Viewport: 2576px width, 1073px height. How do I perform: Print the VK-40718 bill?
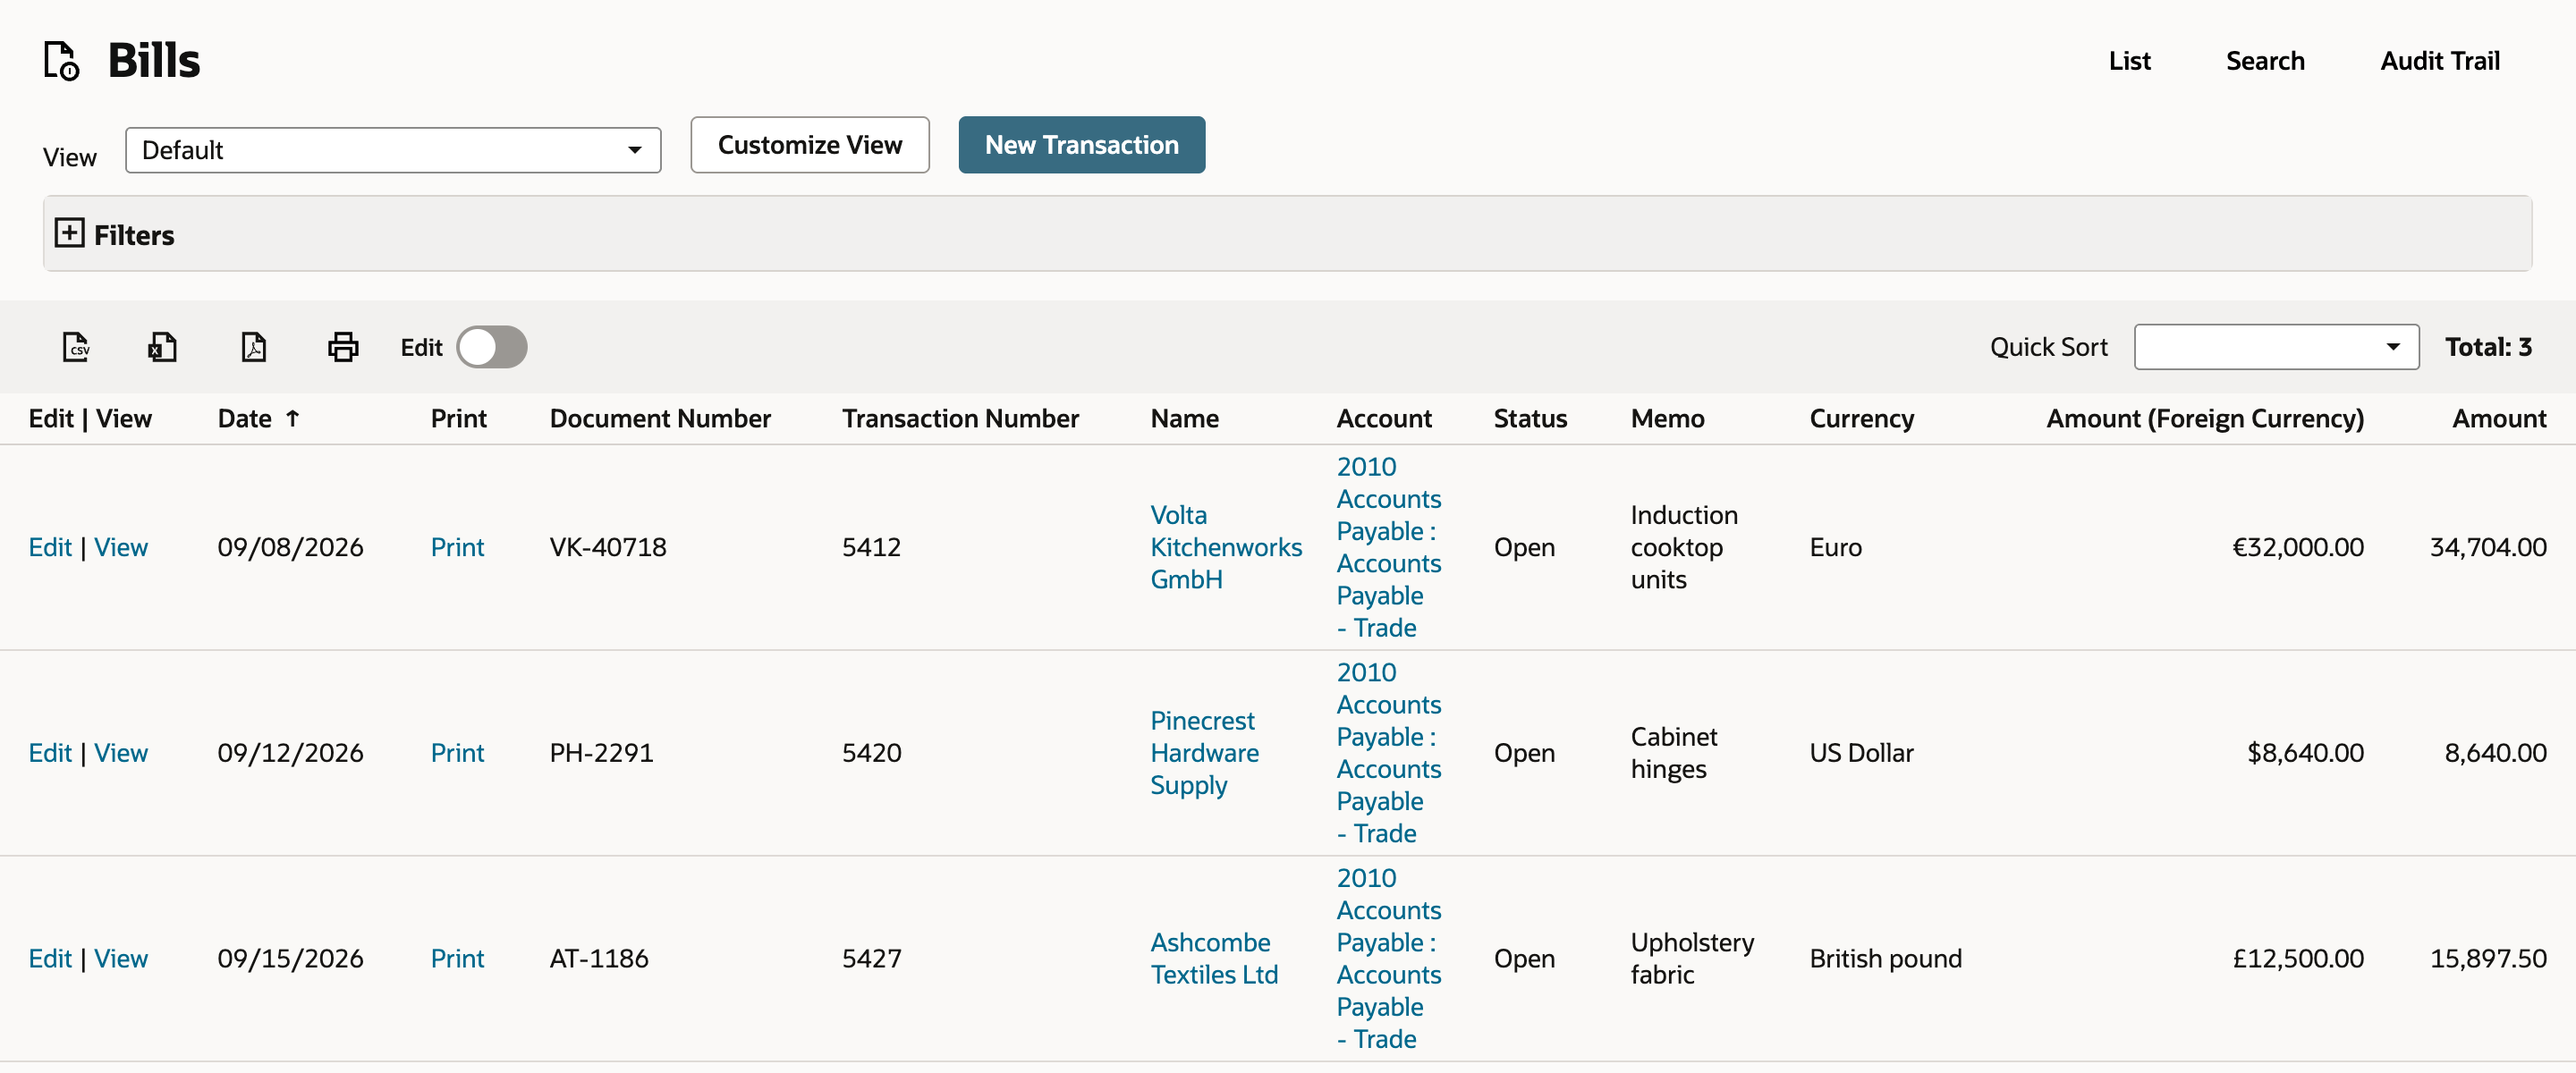pyautogui.click(x=457, y=547)
